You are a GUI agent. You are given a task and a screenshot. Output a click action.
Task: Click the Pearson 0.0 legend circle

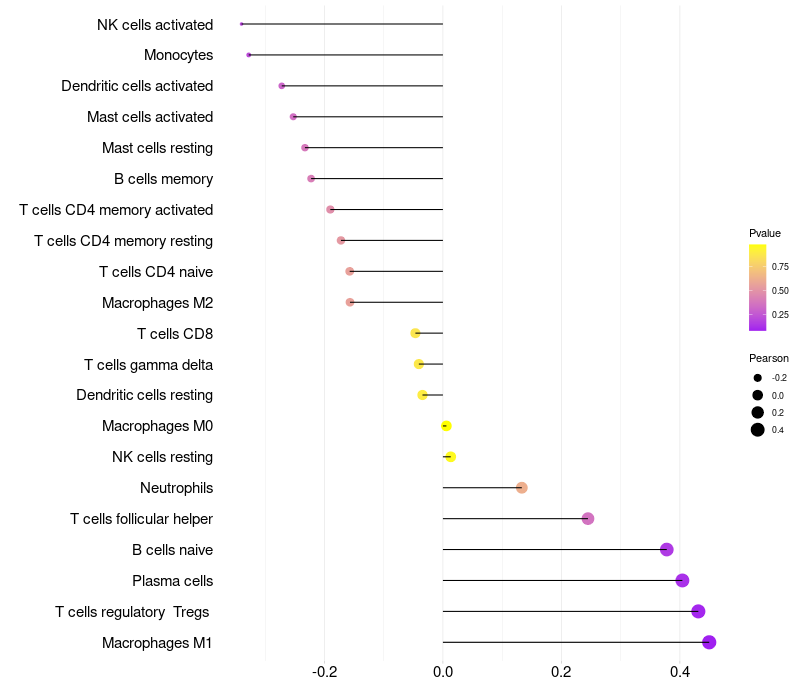[x=758, y=395]
